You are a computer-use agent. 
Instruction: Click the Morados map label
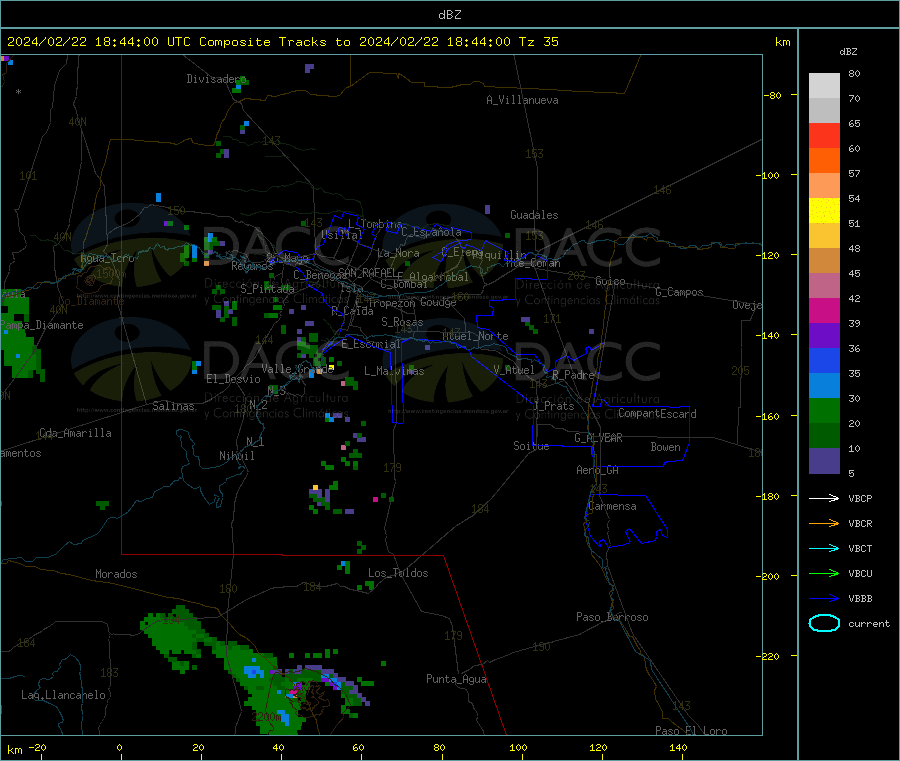click(116, 574)
